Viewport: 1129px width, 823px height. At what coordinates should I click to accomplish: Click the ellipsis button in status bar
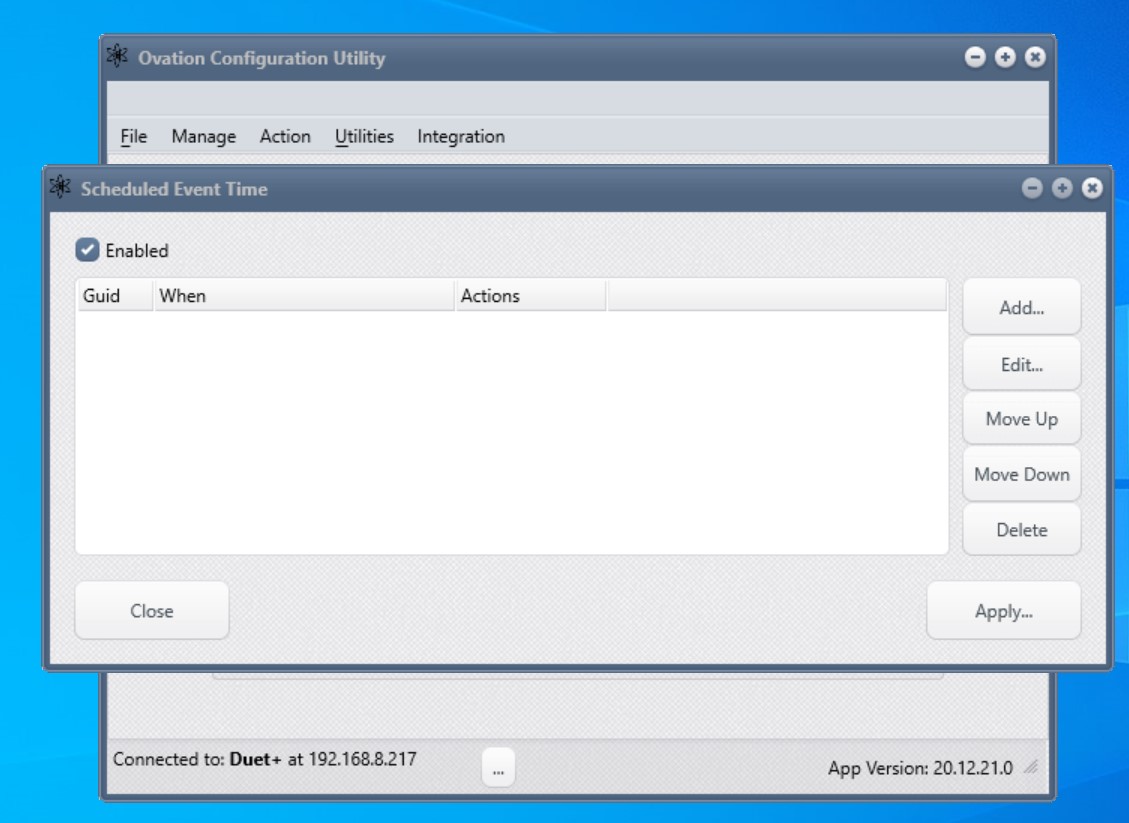point(498,768)
